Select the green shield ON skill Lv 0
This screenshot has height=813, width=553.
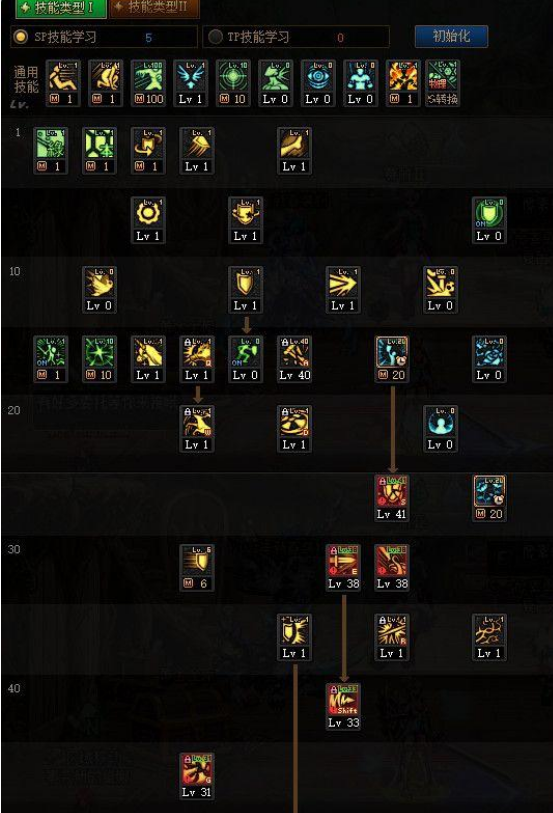click(489, 220)
